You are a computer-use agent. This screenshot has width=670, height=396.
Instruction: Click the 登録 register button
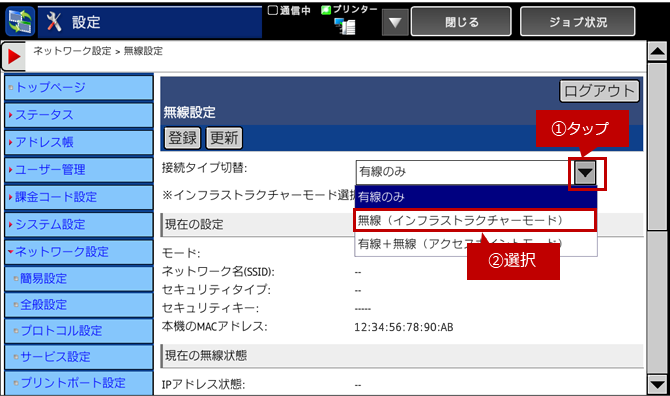pyautogui.click(x=182, y=138)
